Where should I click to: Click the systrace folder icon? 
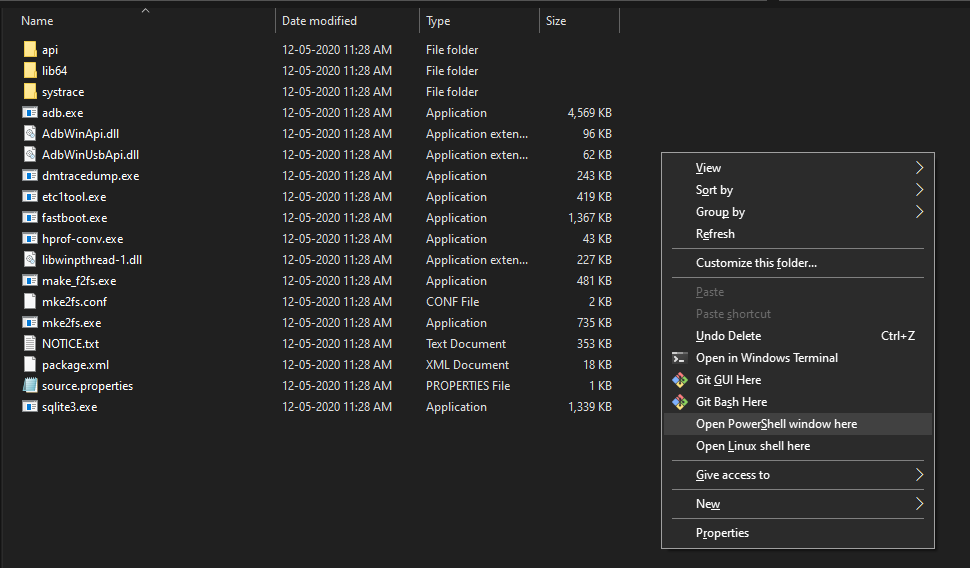click(x=30, y=92)
